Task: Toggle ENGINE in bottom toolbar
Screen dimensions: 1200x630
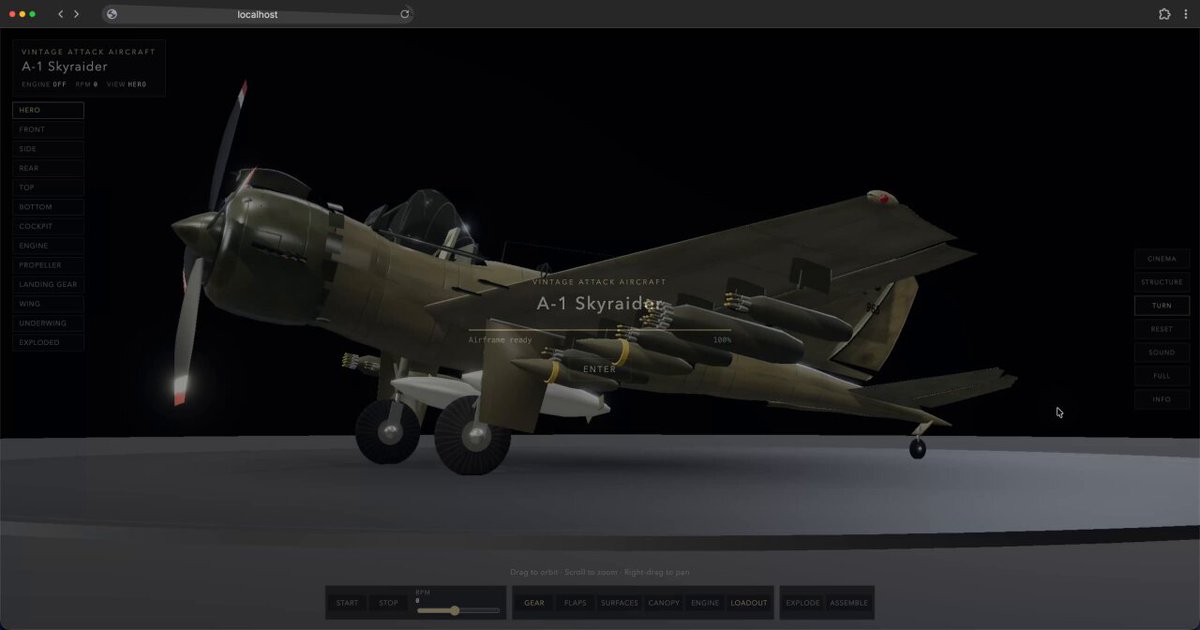Action: pyautogui.click(x=705, y=603)
